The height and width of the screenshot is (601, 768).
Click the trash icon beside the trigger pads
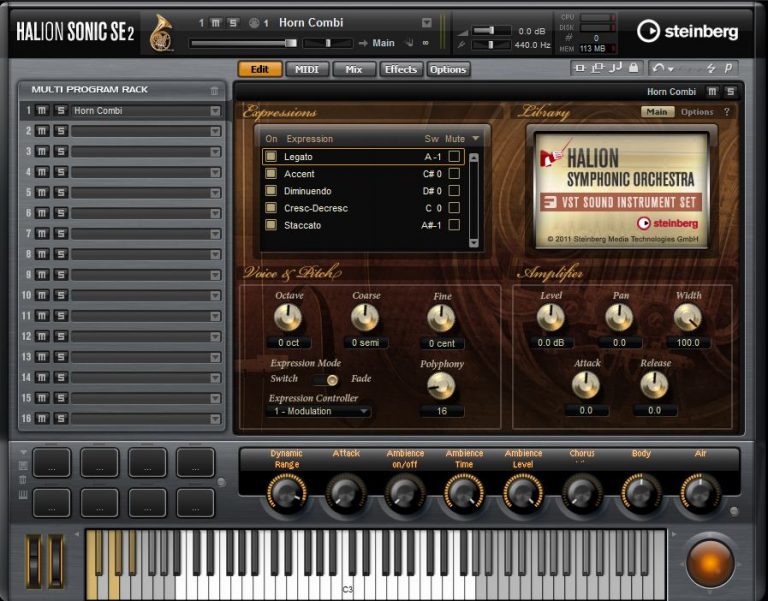[23, 480]
